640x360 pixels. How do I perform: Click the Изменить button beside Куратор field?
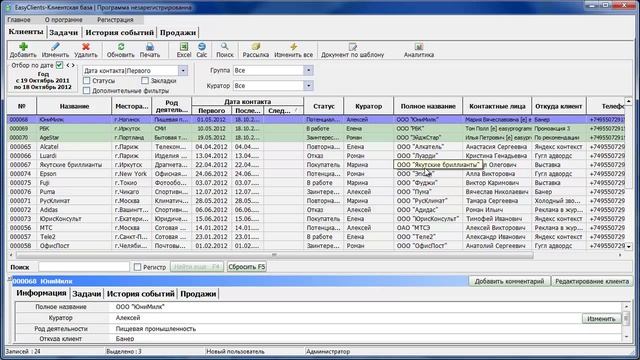[x=601, y=319]
